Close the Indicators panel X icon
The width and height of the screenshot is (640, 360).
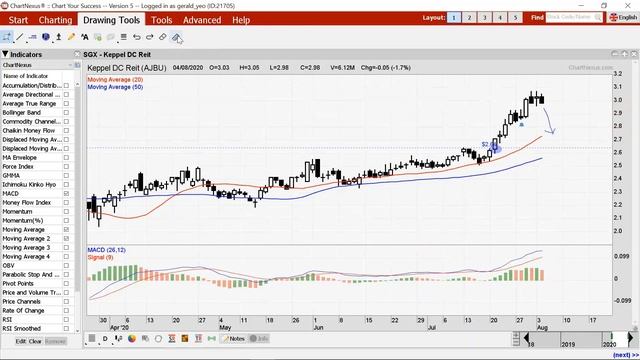click(77, 54)
